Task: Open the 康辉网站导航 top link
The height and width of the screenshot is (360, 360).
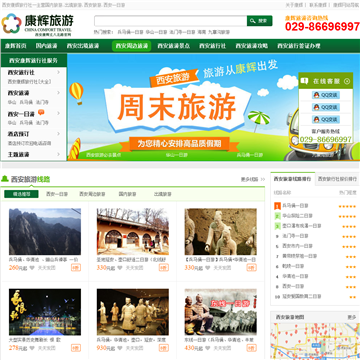Action: pyautogui.click(x=346, y=5)
